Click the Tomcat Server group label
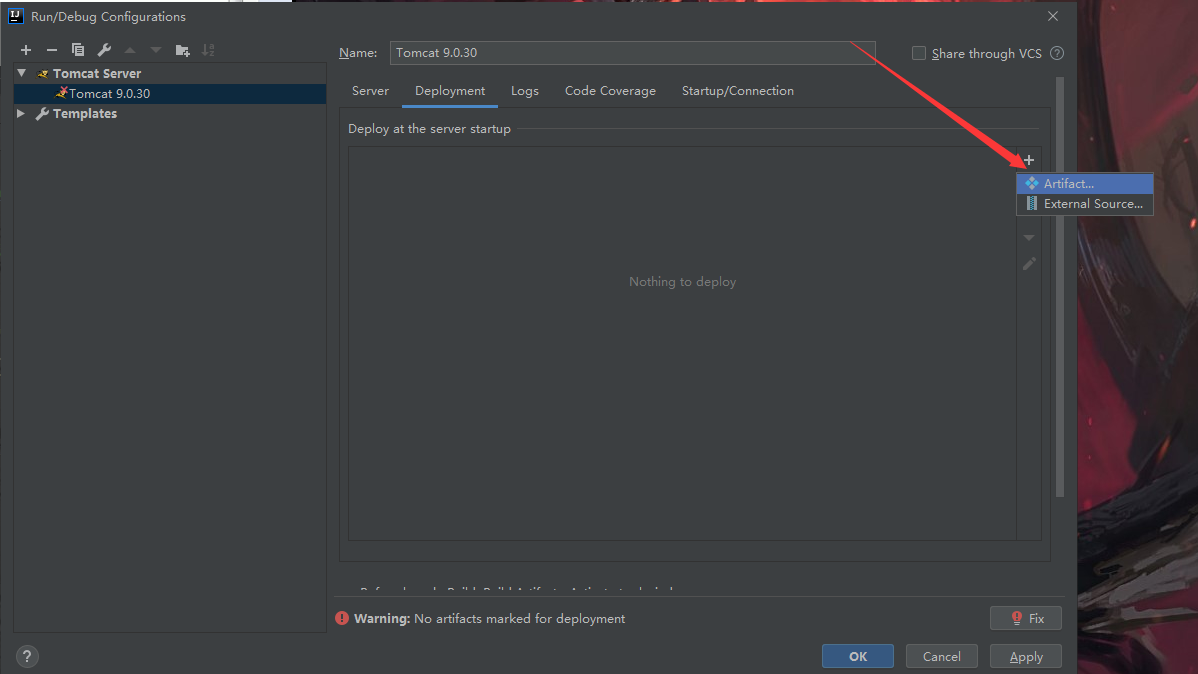 click(x=97, y=73)
